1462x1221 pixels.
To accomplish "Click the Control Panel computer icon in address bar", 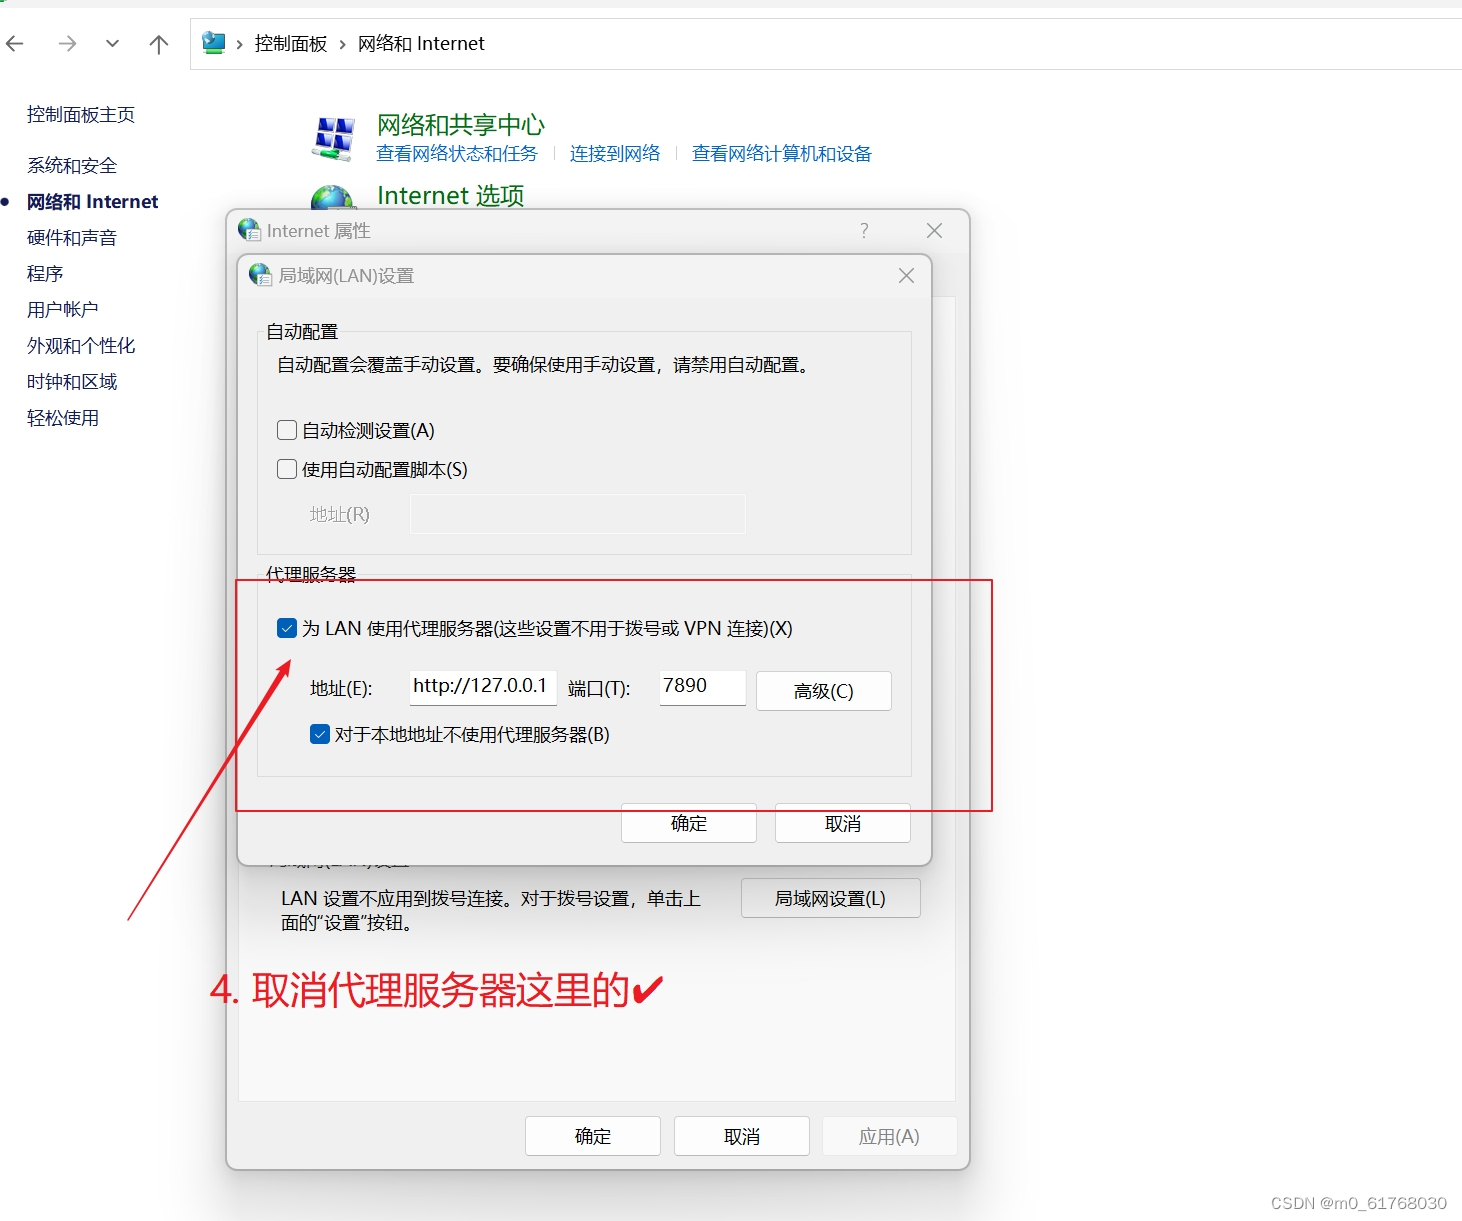I will [214, 43].
